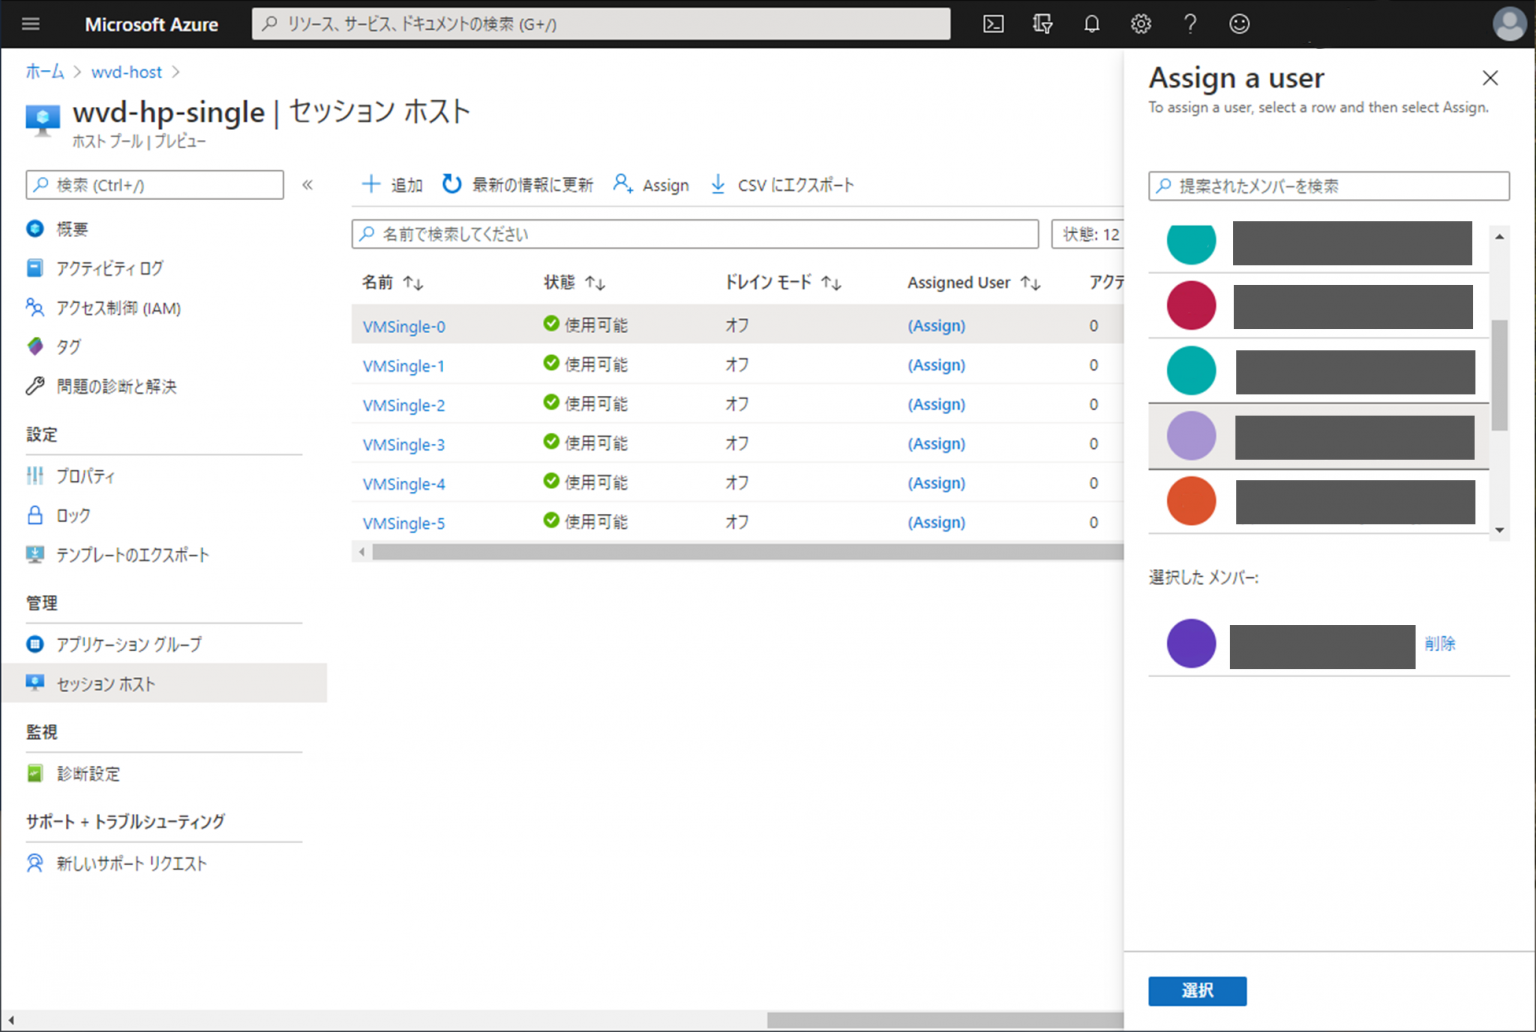Screen dimensions: 1536x1032
Task: Collapse the left navigation menu chevron
Action: point(308,185)
